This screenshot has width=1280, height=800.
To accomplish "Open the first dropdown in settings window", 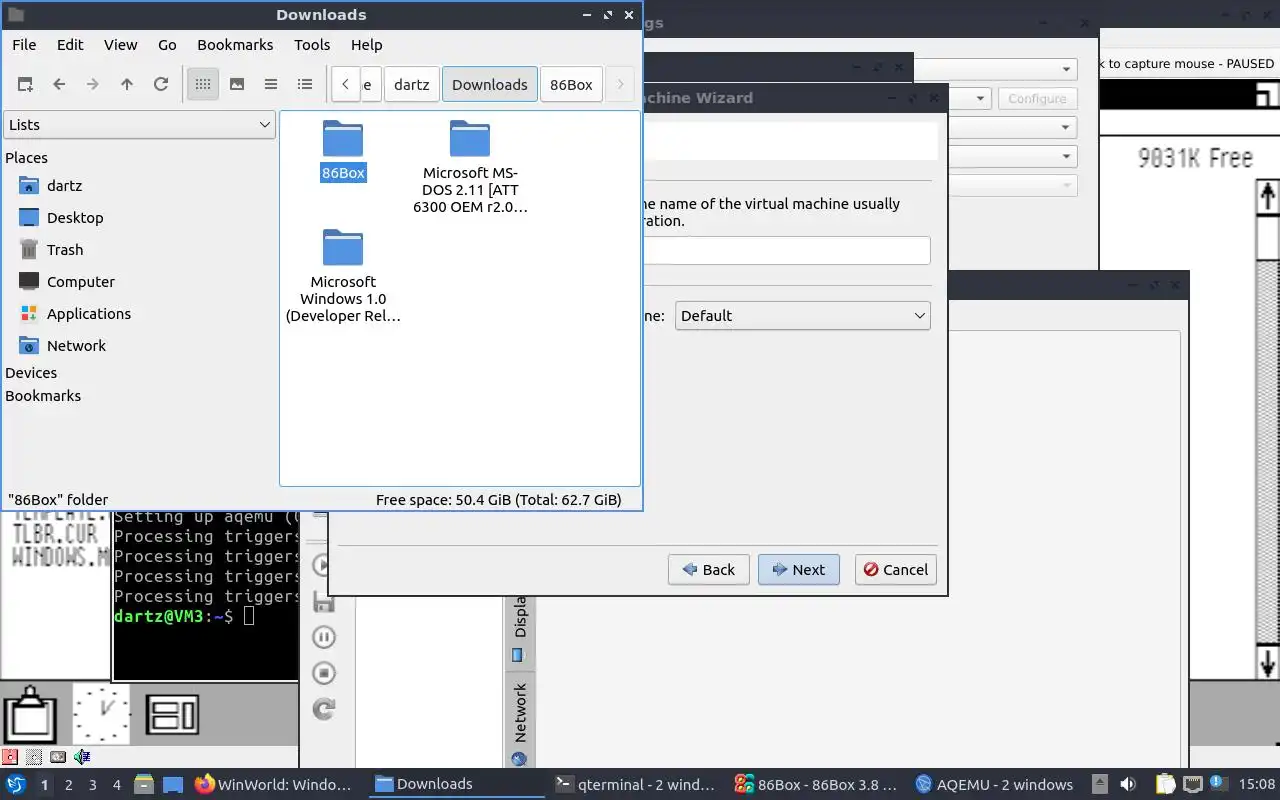I will 995,69.
